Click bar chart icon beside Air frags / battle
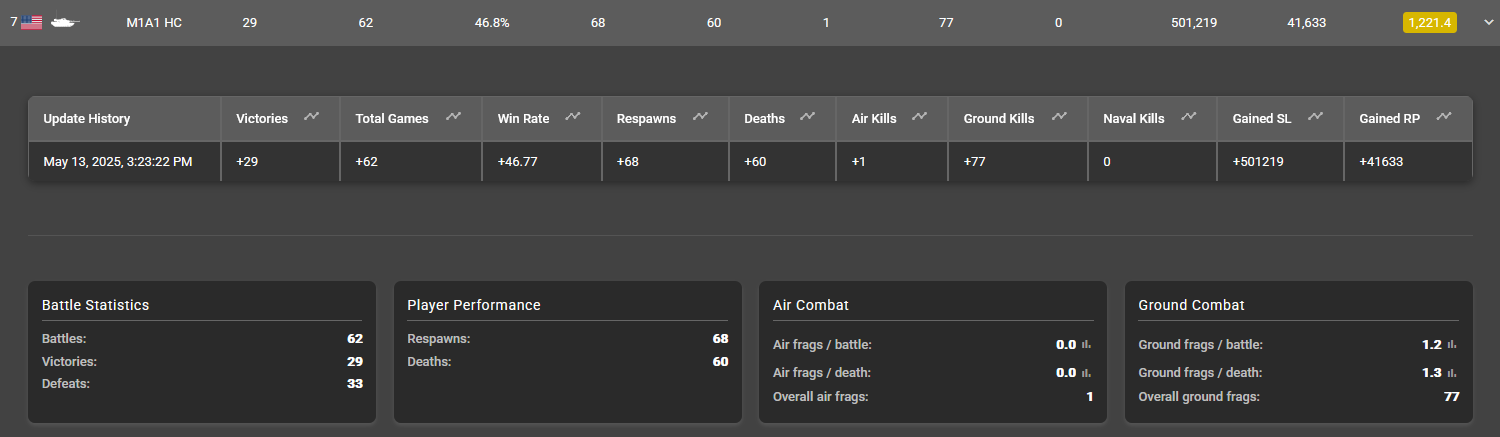The height and width of the screenshot is (437, 1500). pos(1087,345)
